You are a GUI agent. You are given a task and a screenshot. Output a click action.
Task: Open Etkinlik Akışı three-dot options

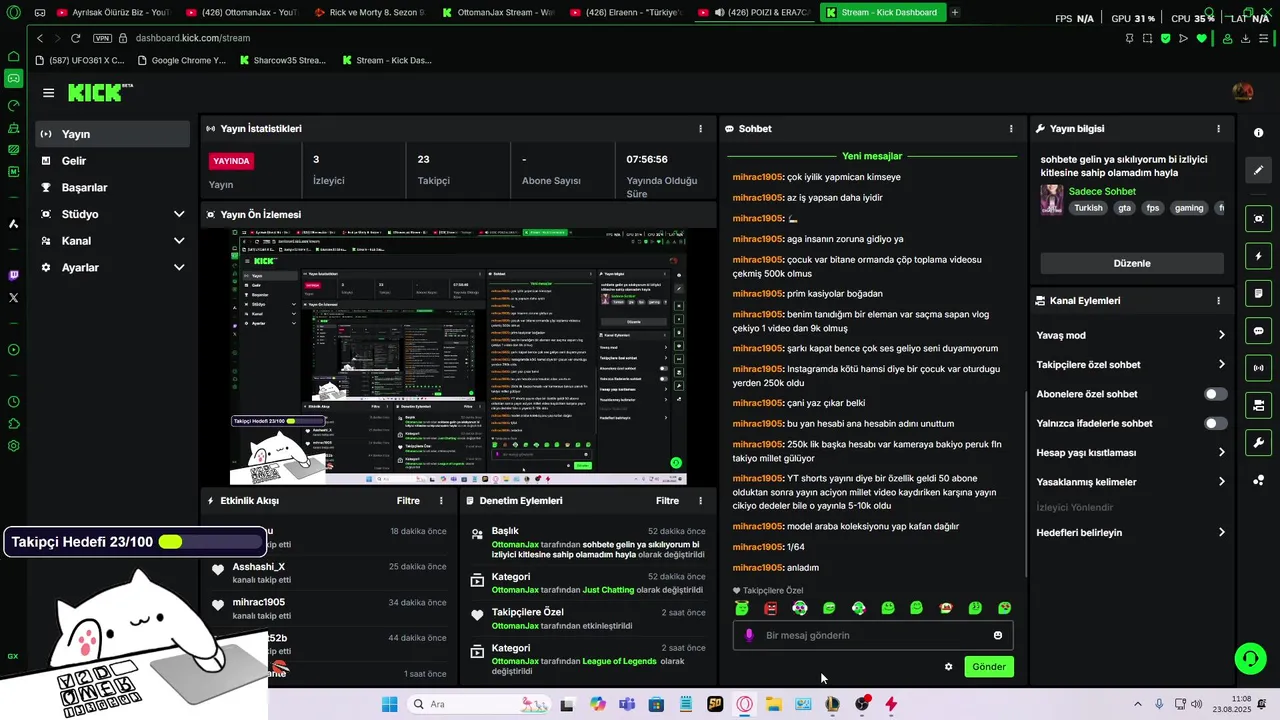pyautogui.click(x=441, y=501)
